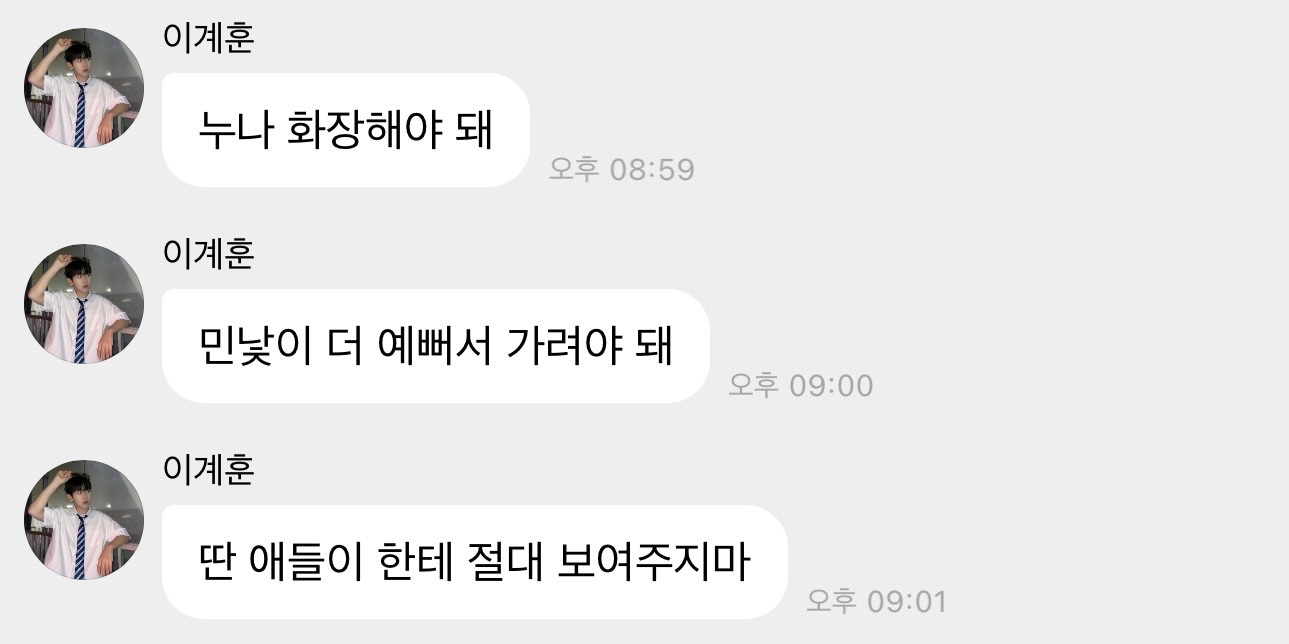Select the message bubble '누나 화장해야 돼'

click(x=345, y=130)
